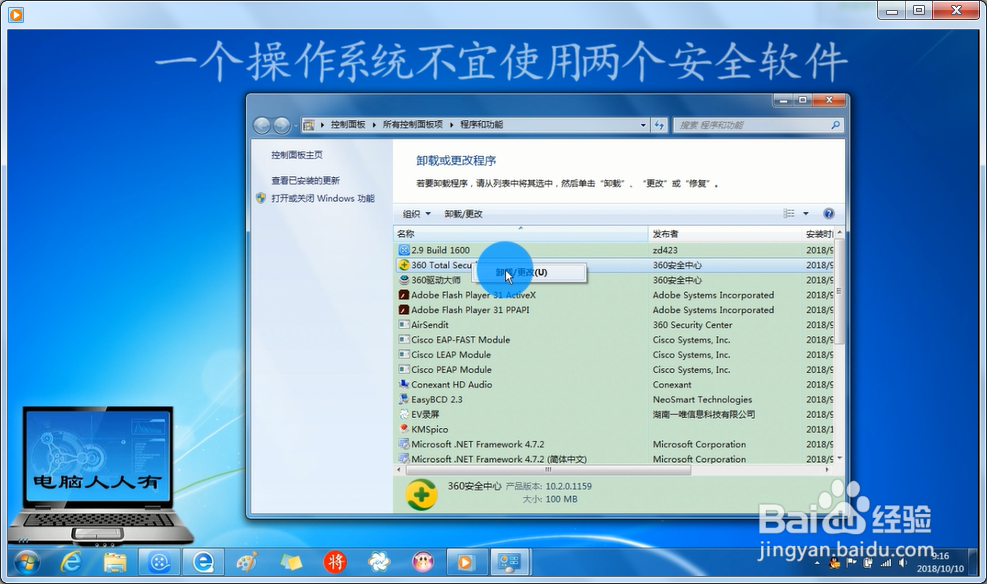Click the control panel icon in address bar
The image size is (987, 584).
[x=308, y=125]
